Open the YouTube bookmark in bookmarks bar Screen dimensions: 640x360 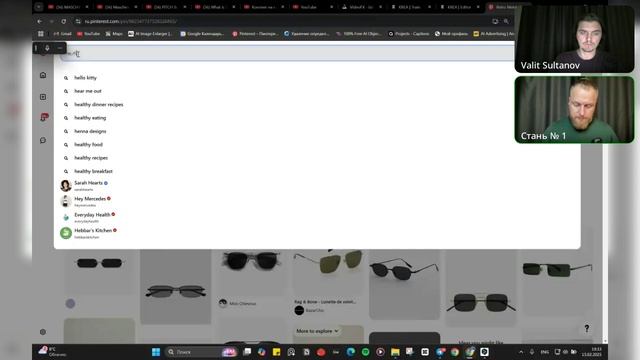coord(89,33)
